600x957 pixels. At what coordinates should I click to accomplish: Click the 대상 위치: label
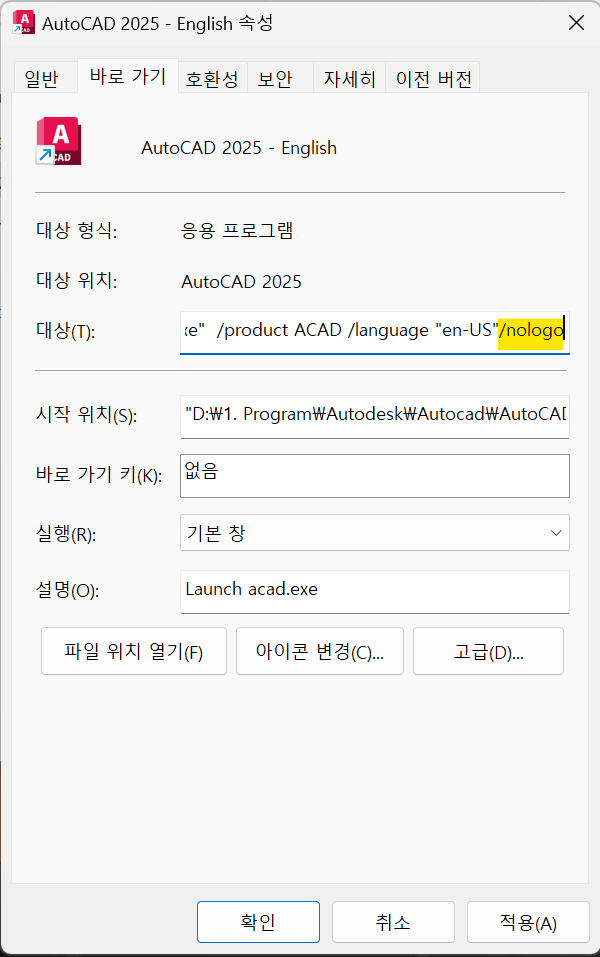coord(76,281)
